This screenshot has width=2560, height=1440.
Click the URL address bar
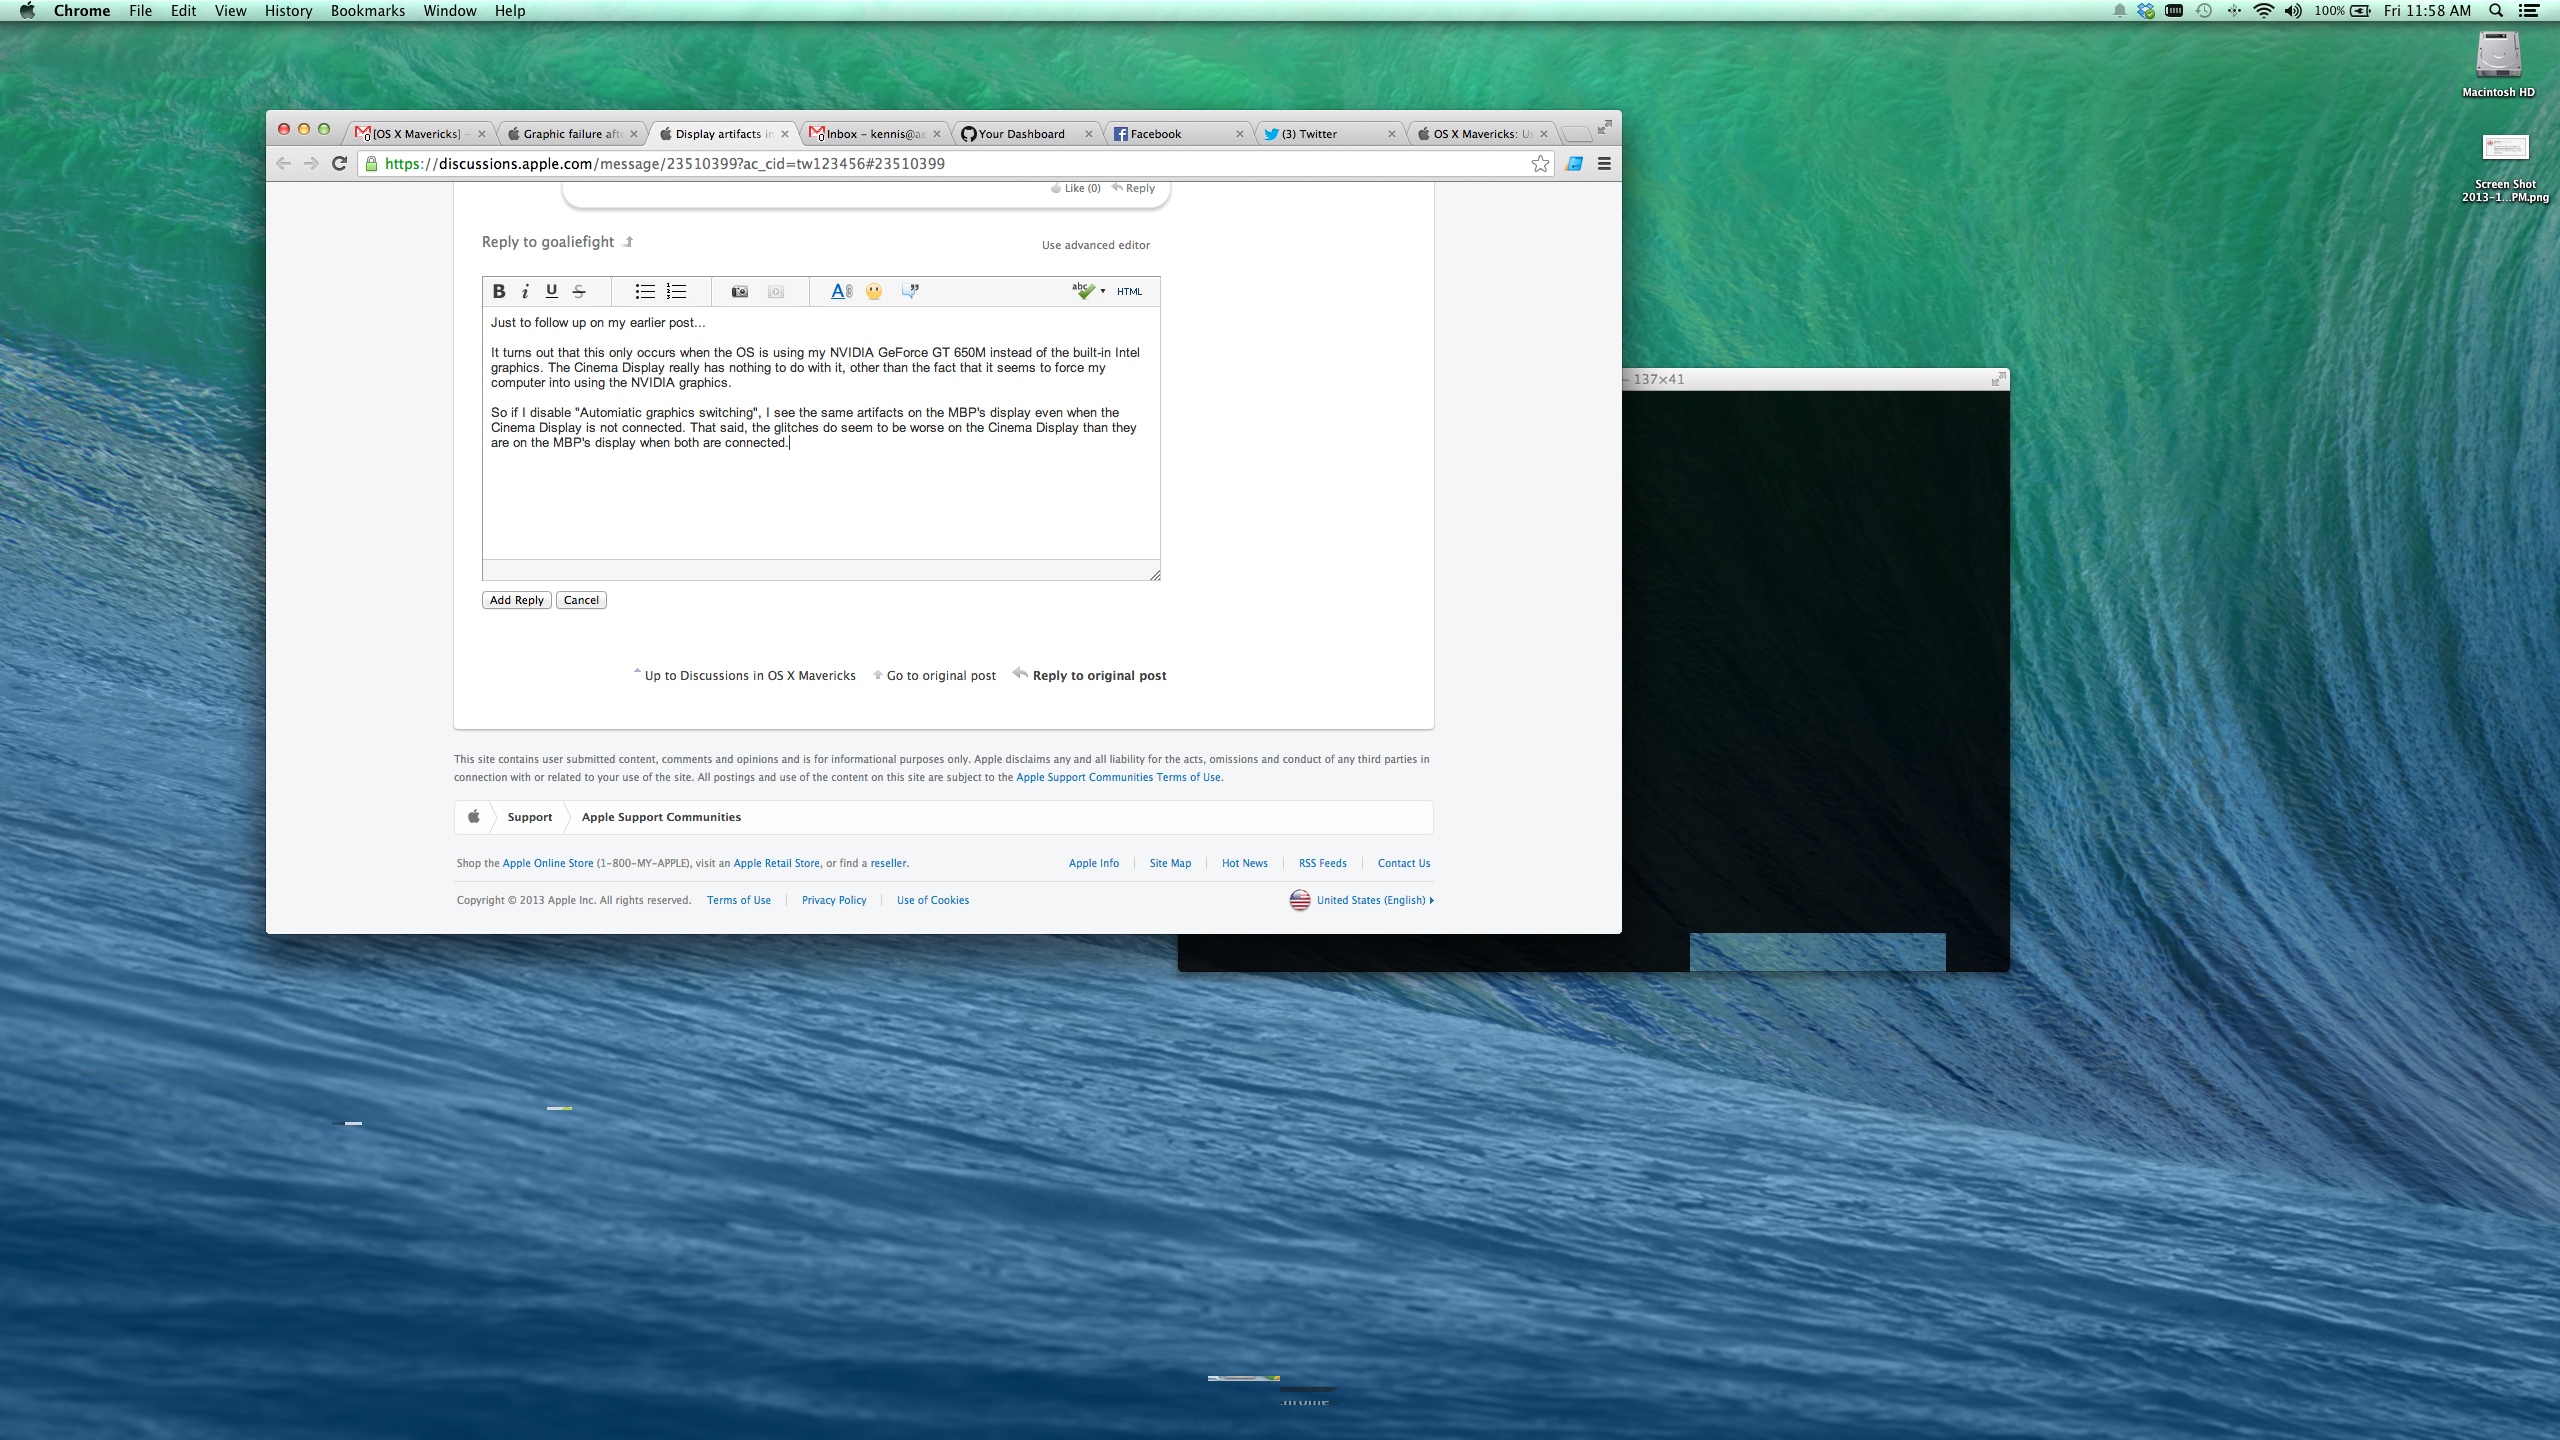pos(900,164)
